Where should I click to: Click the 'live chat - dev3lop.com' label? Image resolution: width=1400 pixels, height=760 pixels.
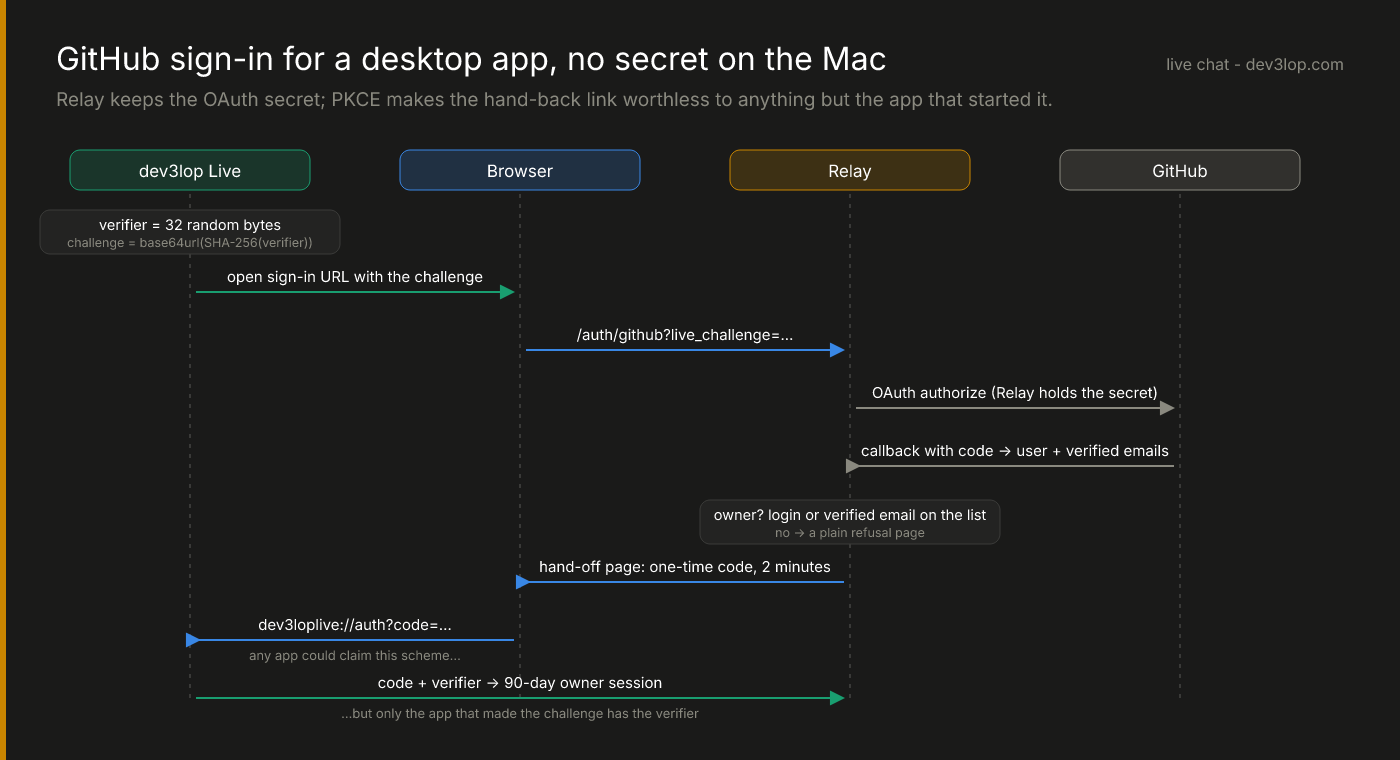[1254, 64]
